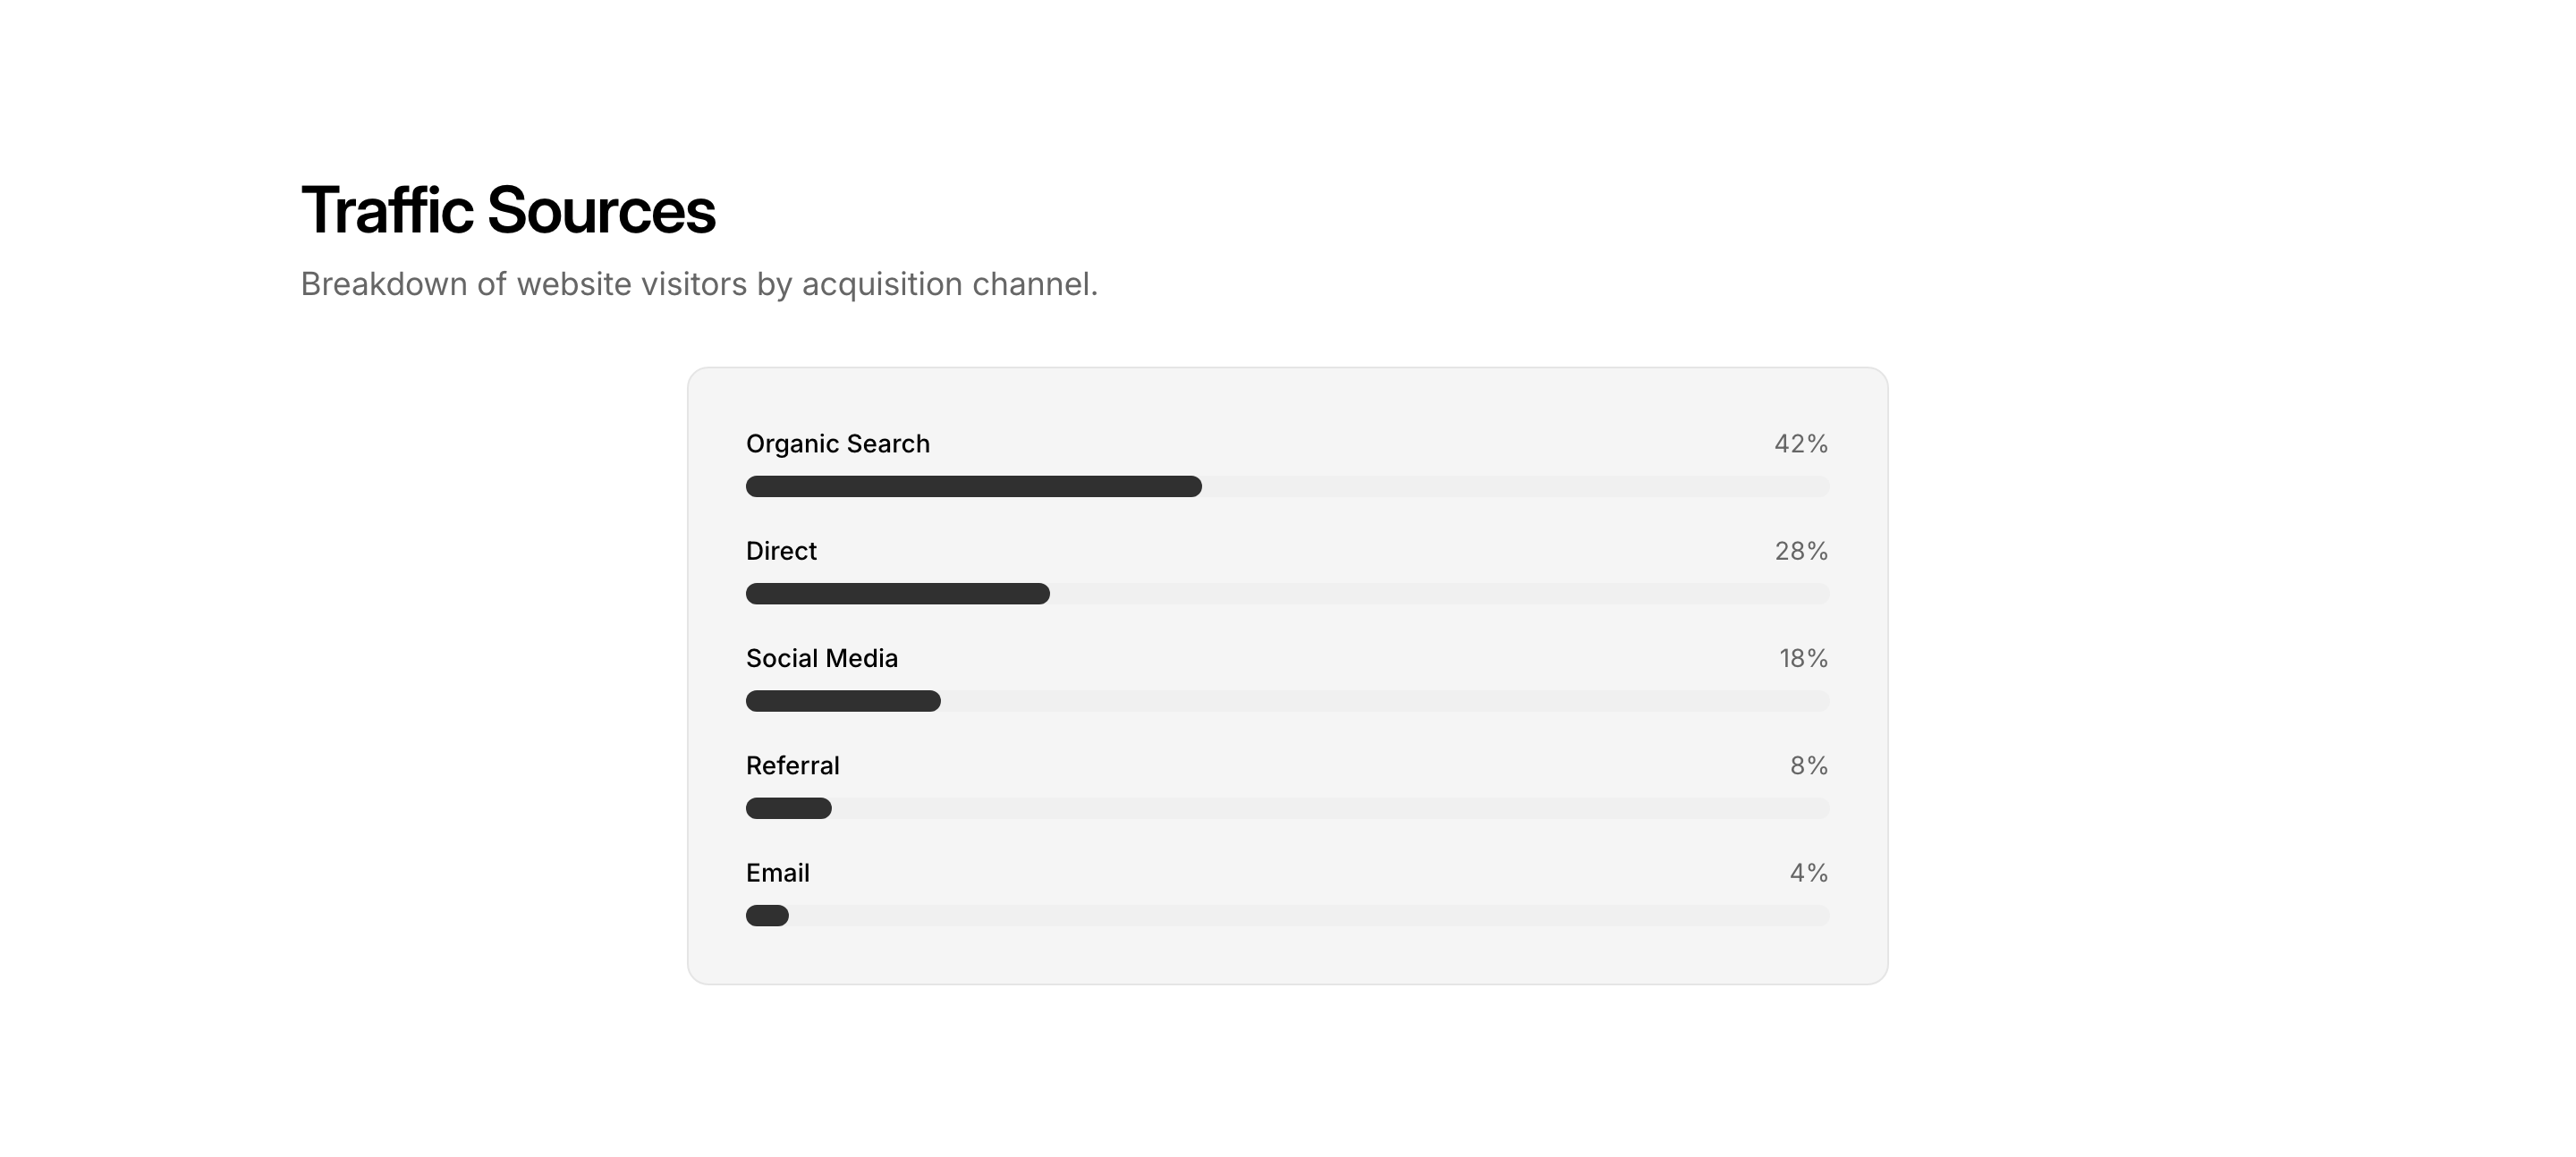Click the 42% value for Organic Search
This screenshot has width=2576, height=1157.
point(1800,444)
